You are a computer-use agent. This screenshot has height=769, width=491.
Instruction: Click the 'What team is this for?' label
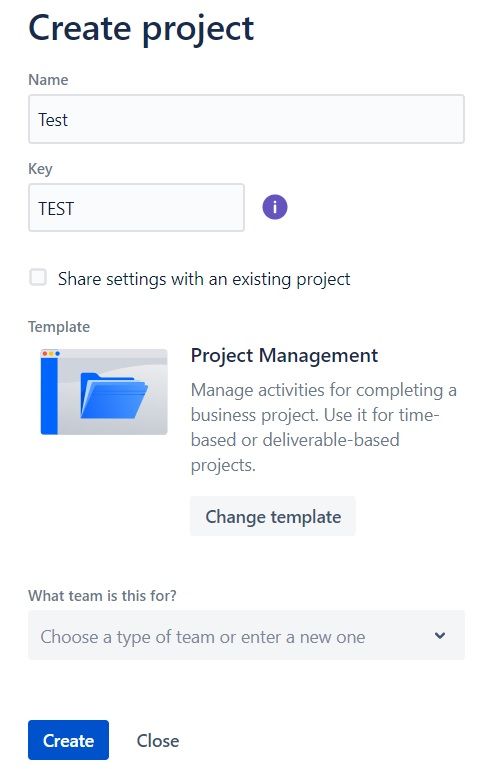pyautogui.click(x=102, y=595)
